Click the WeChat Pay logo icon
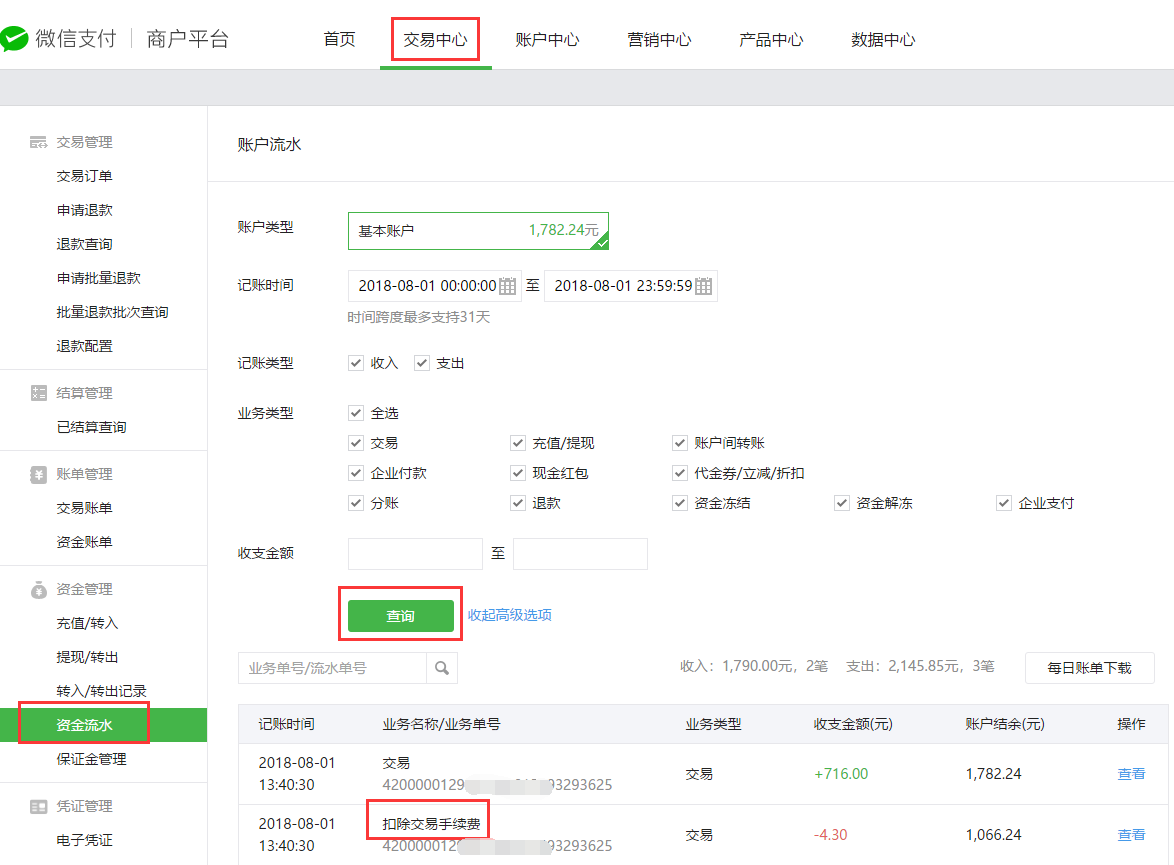 (x=14, y=39)
